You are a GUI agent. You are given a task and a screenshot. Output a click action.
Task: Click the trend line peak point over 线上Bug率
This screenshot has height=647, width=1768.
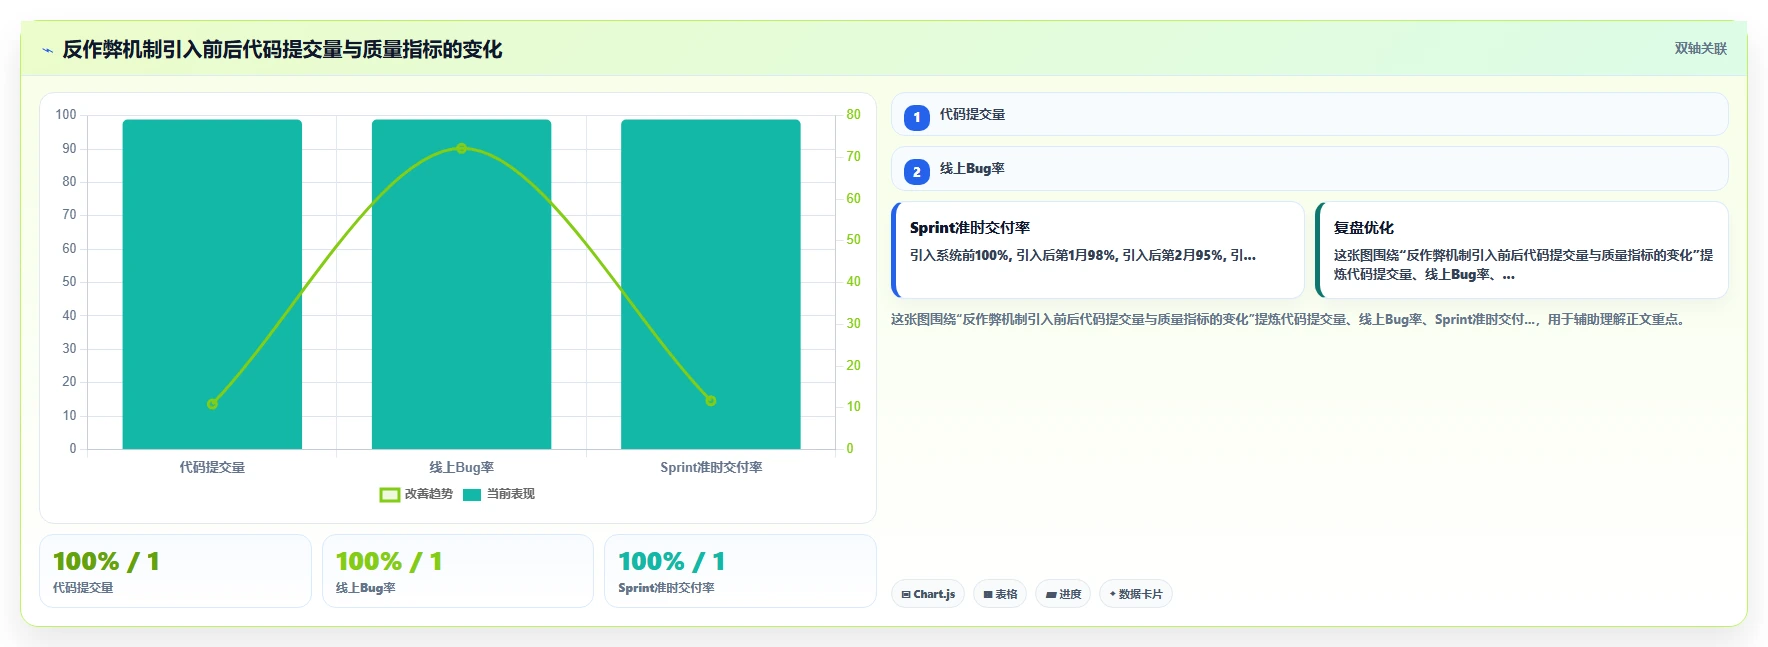[461, 148]
